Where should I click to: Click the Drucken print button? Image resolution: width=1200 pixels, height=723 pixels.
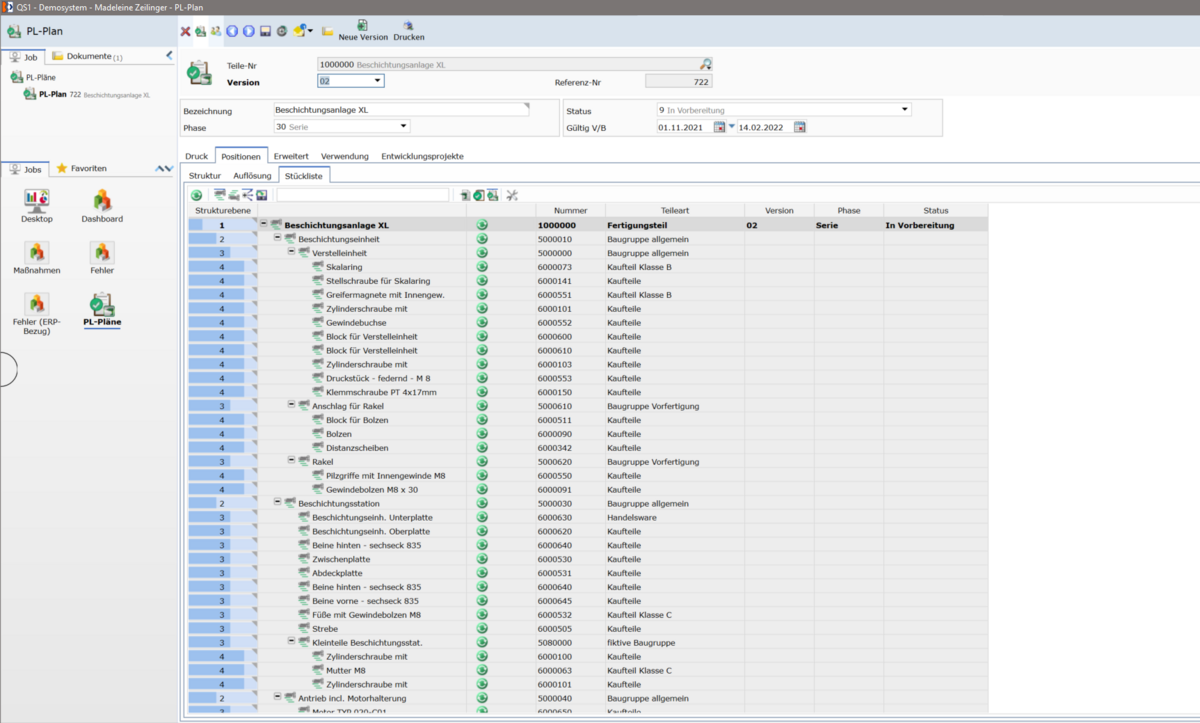tap(408, 31)
